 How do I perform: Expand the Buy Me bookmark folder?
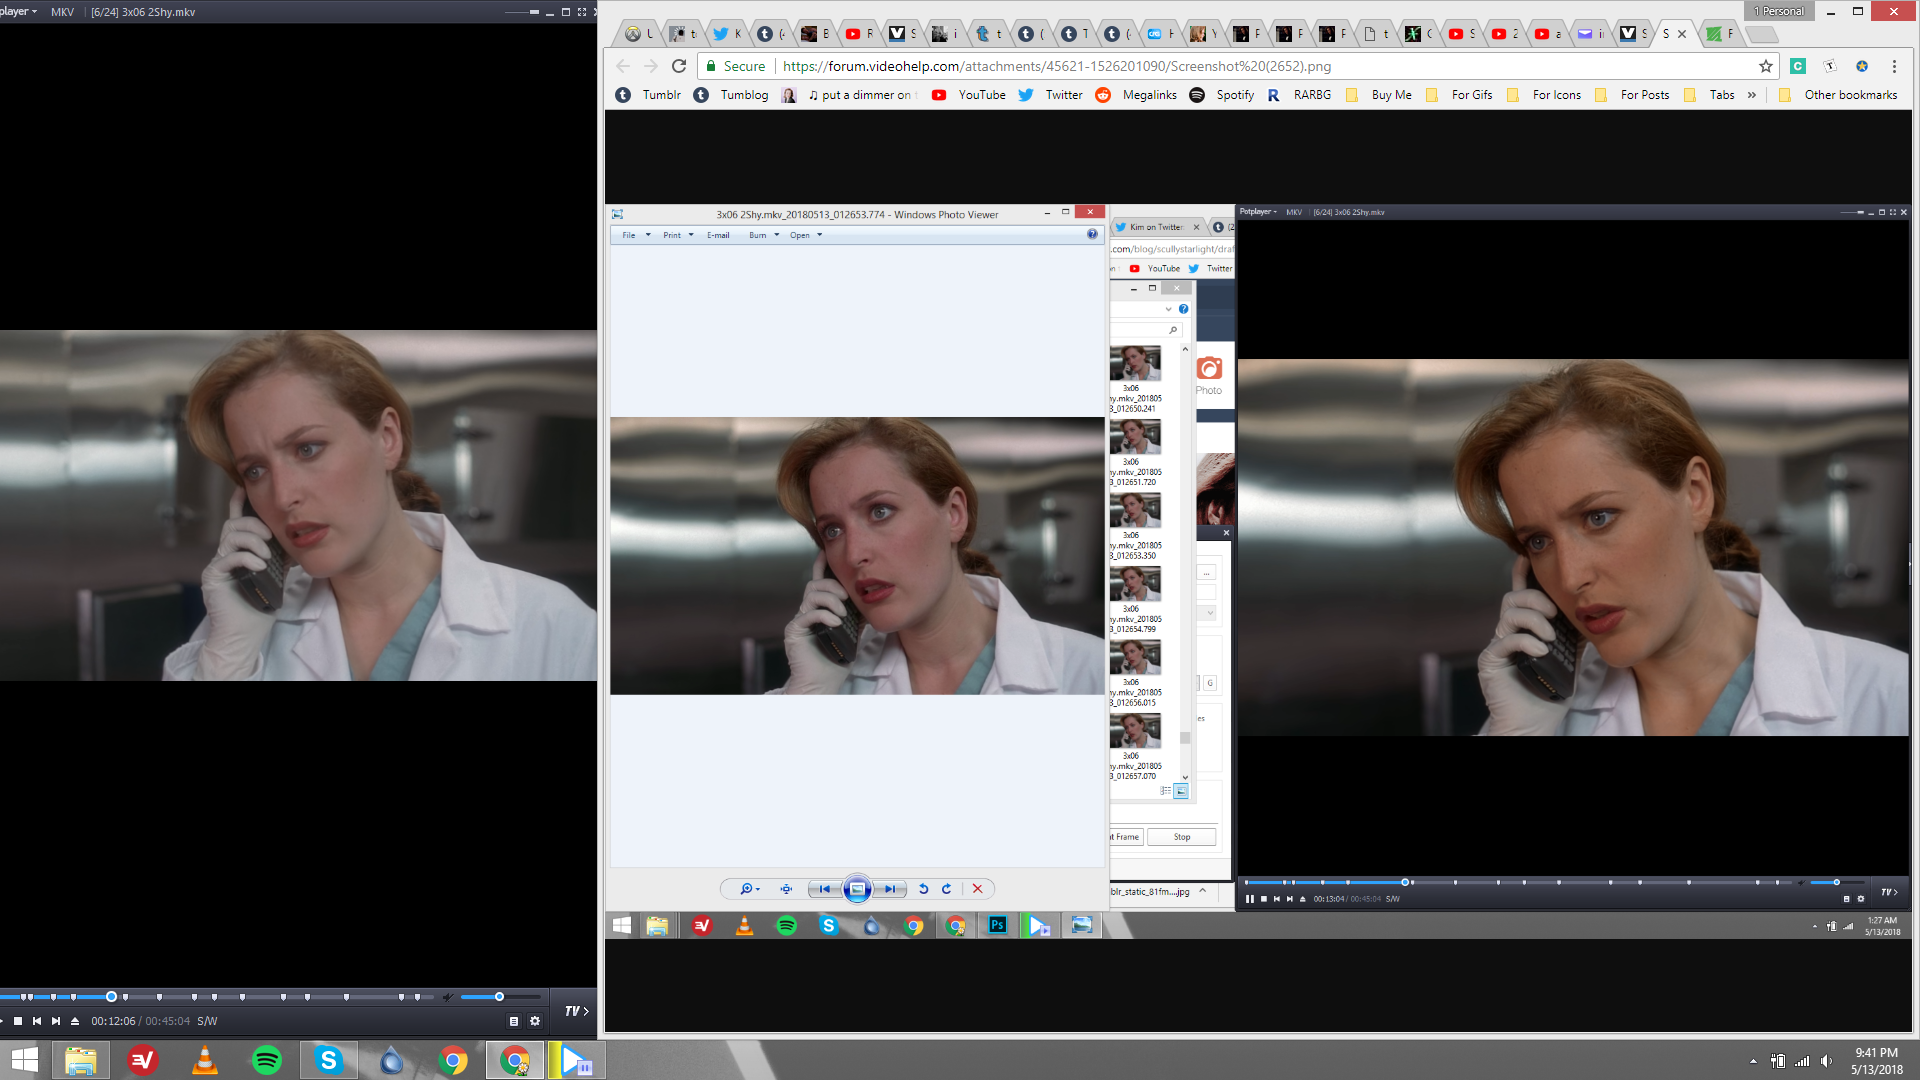tap(1379, 95)
